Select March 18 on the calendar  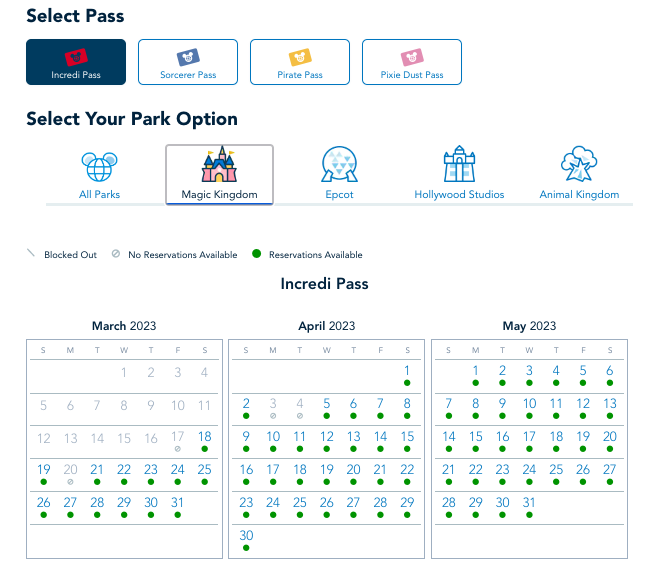tap(204, 437)
